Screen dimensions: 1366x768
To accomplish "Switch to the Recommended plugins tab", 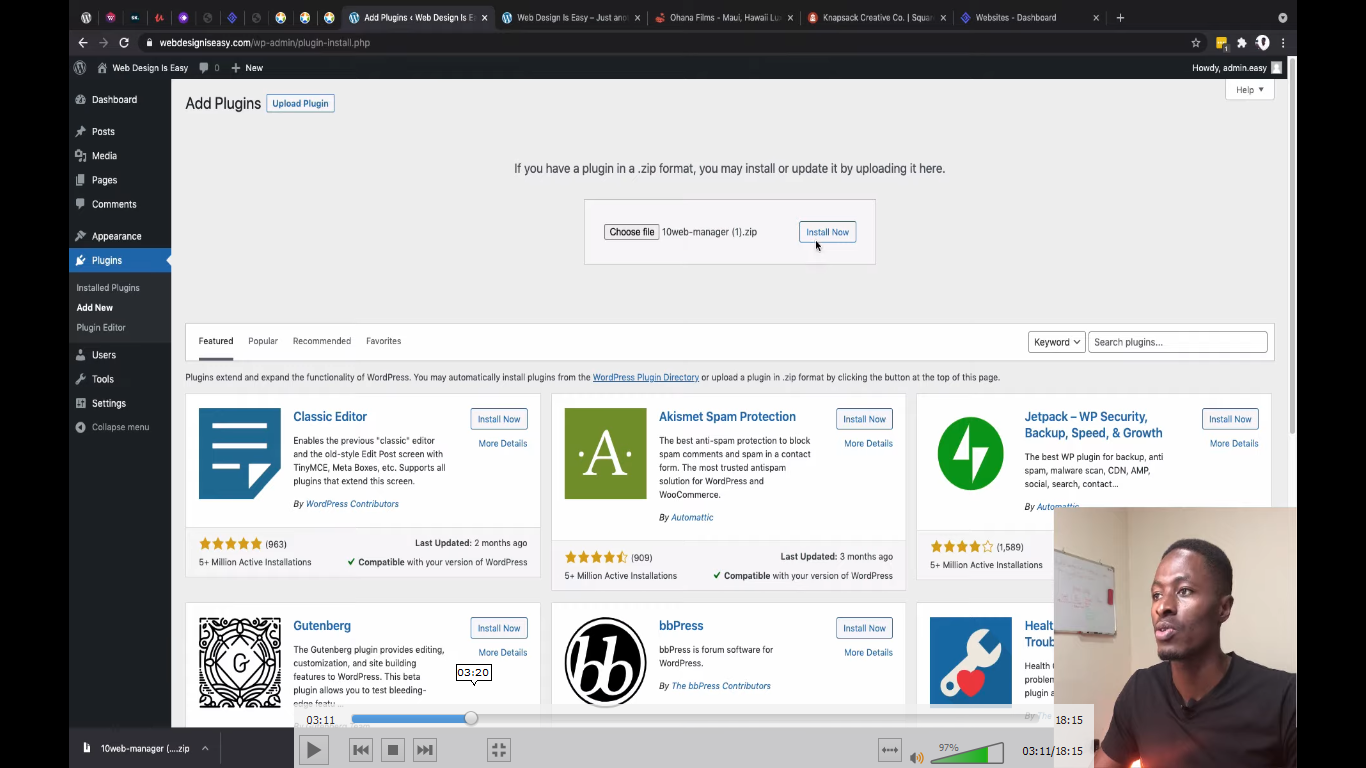I will pyautogui.click(x=322, y=341).
